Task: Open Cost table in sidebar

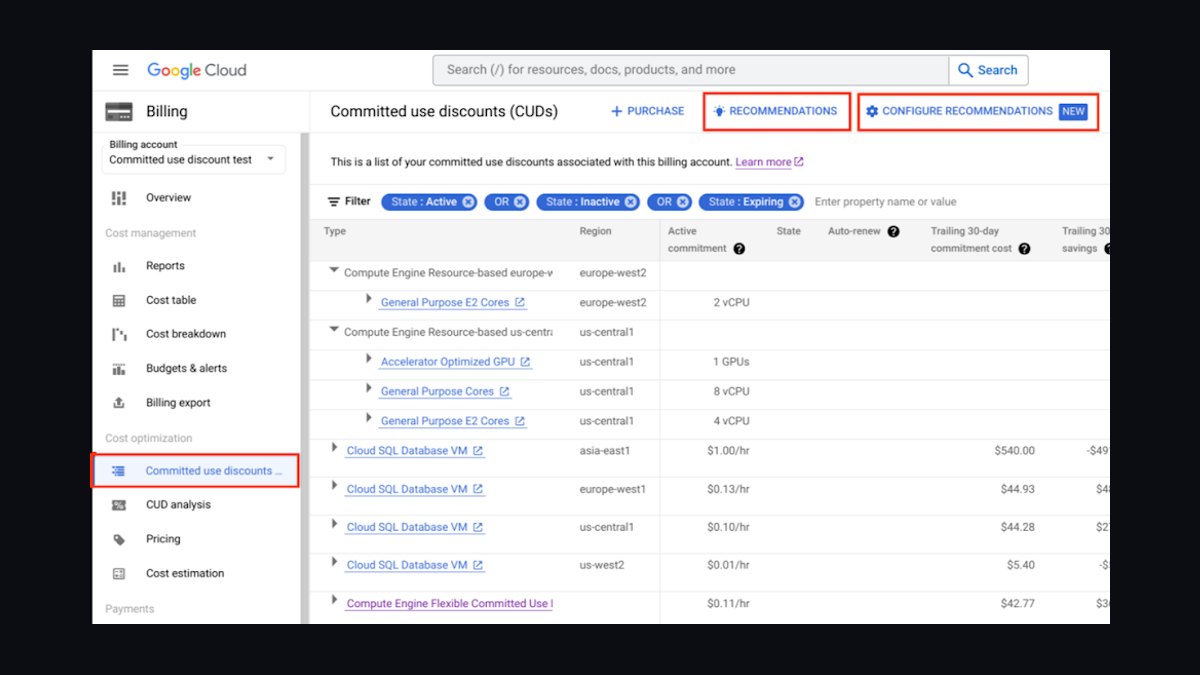Action: coord(171,300)
